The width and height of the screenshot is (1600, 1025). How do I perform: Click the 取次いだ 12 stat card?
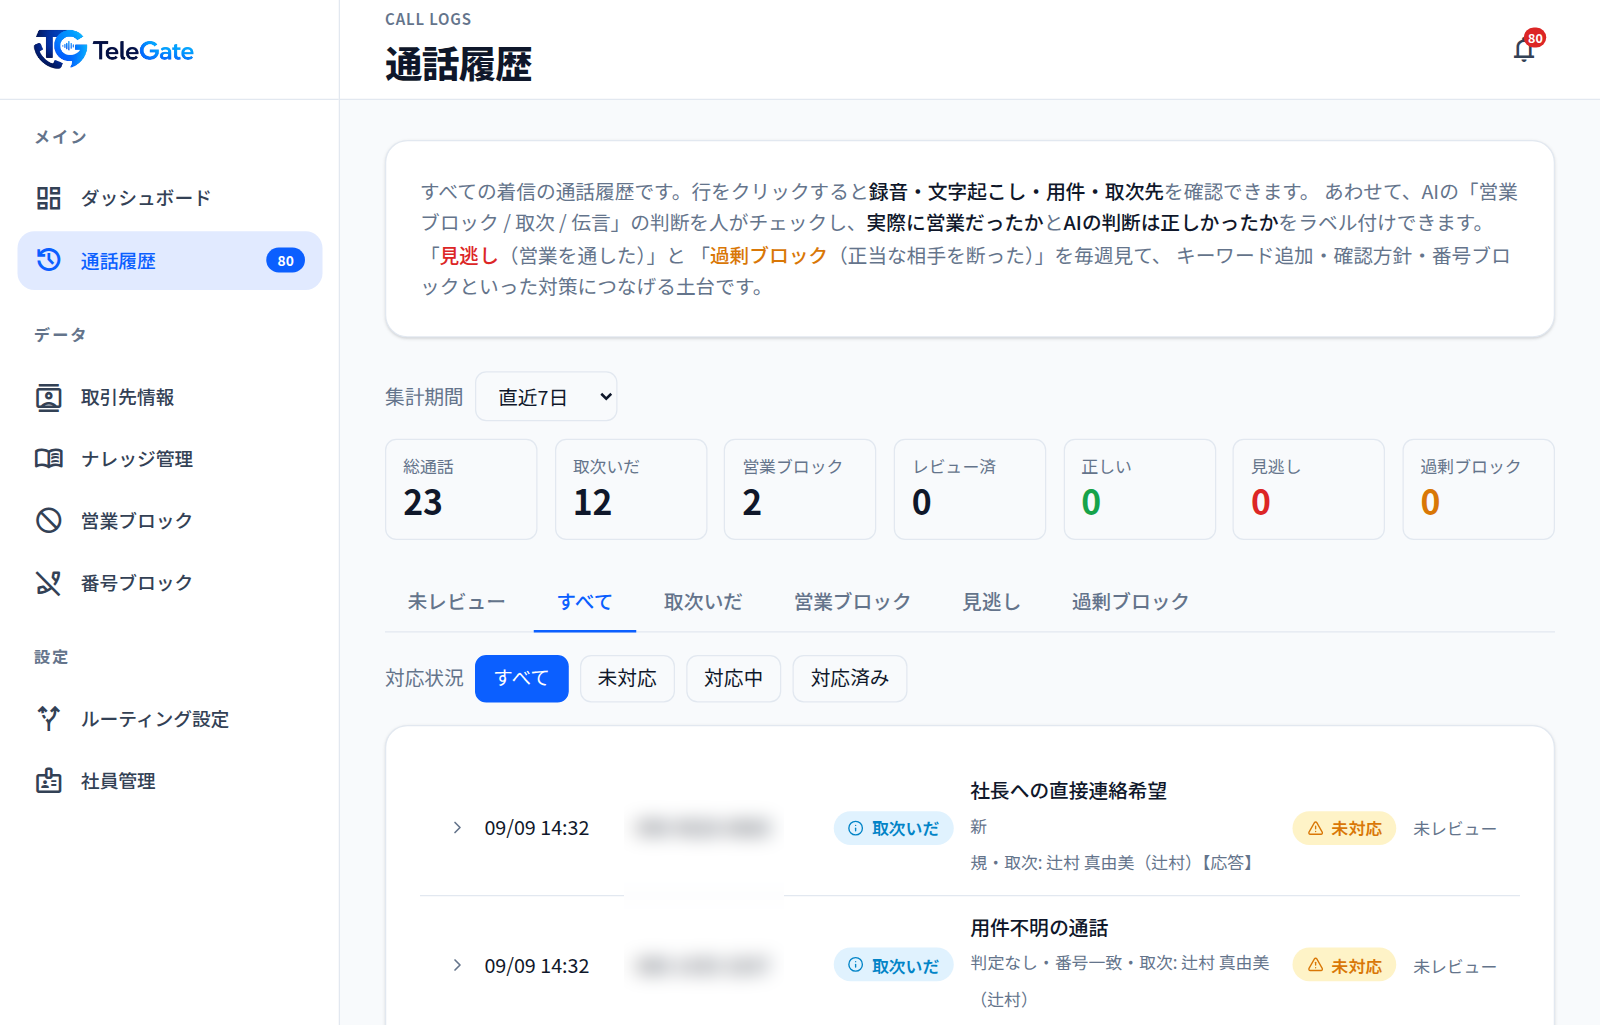coord(631,489)
